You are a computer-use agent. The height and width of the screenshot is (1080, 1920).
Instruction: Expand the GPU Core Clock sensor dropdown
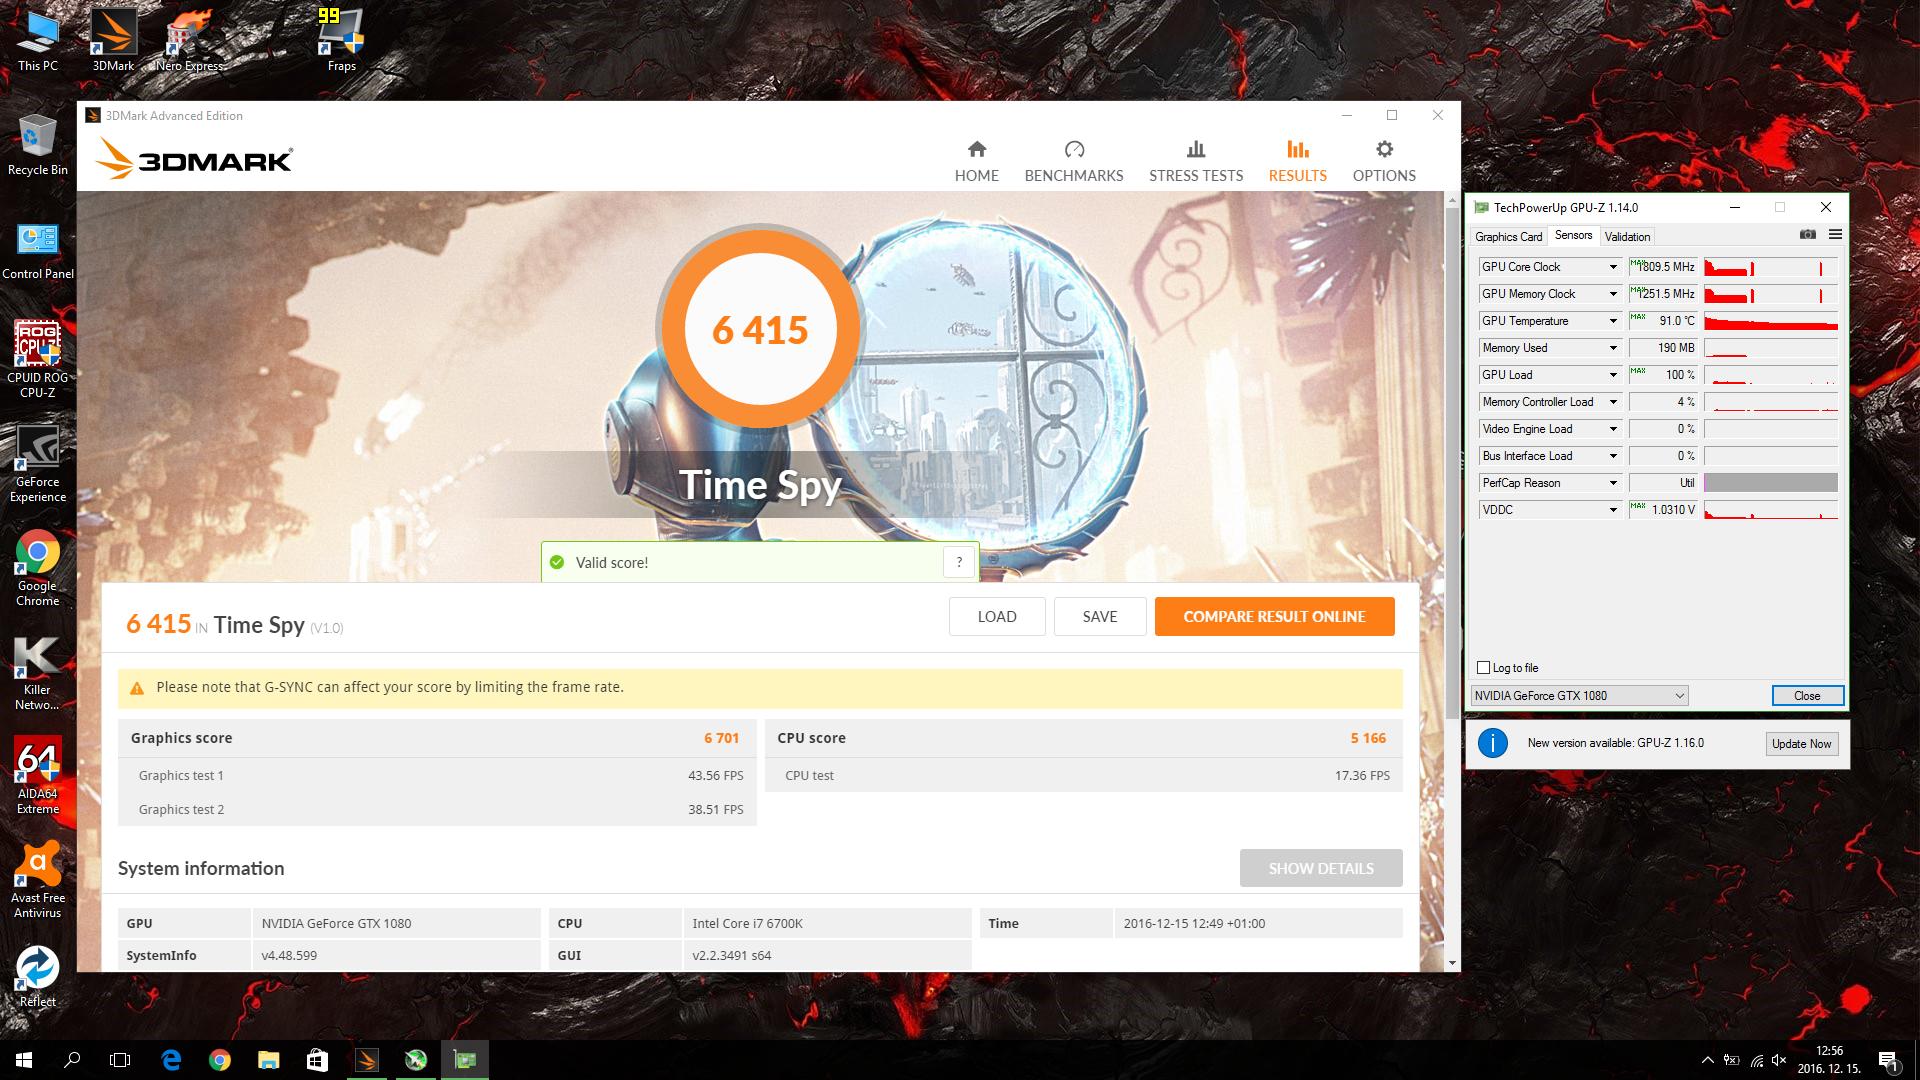click(x=1613, y=267)
